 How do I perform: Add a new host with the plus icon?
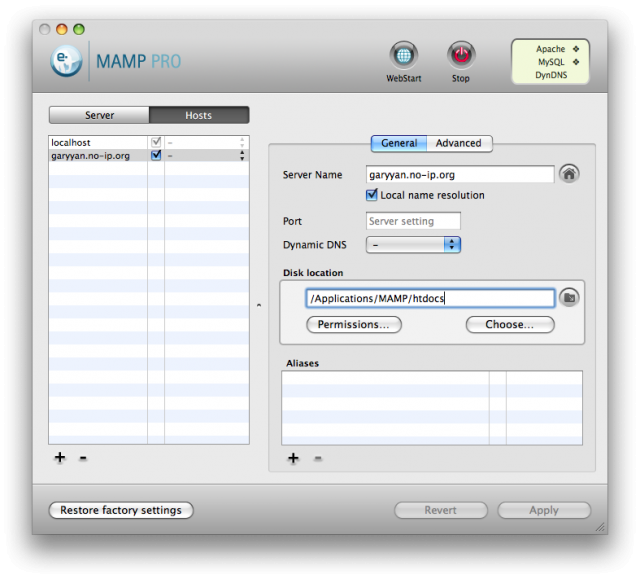coord(60,457)
